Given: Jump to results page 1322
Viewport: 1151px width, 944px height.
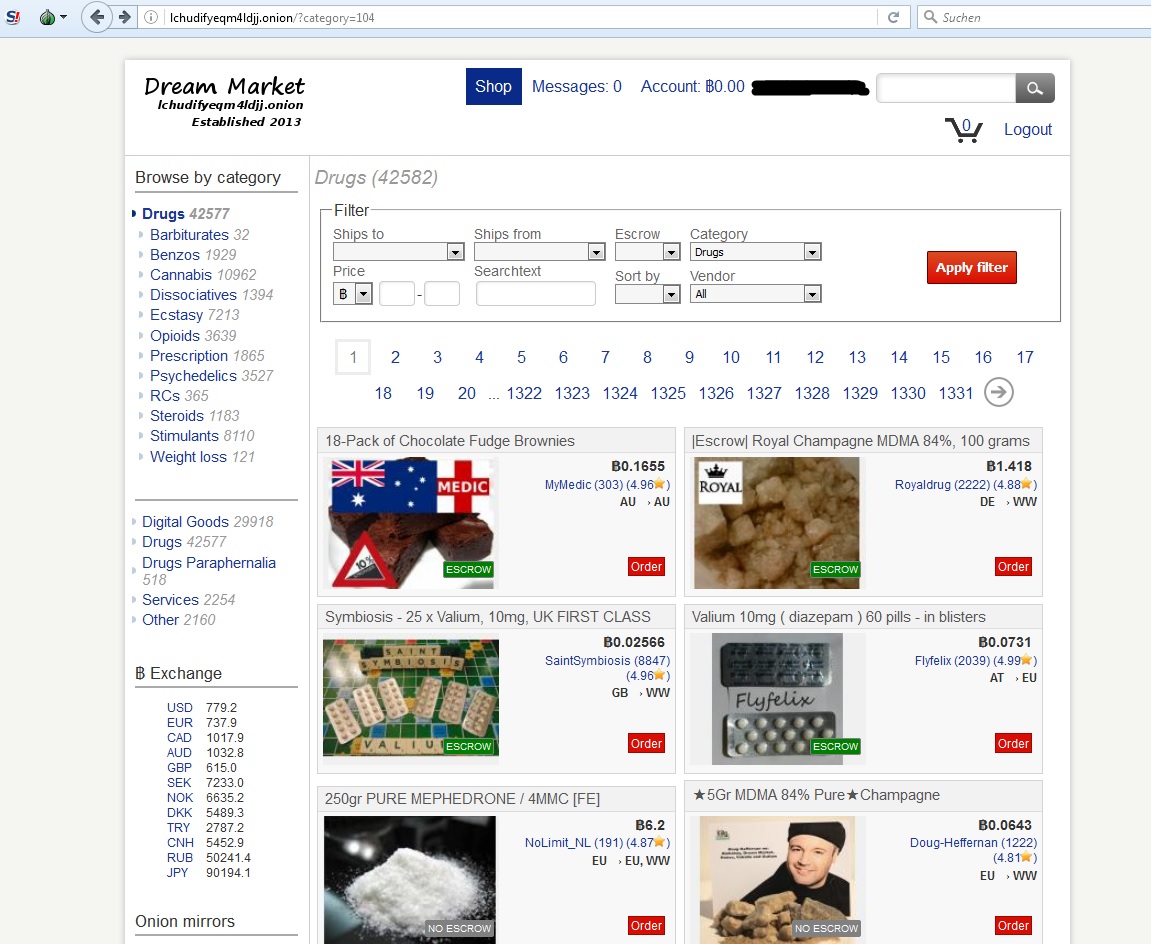Looking at the screenshot, I should 524,393.
